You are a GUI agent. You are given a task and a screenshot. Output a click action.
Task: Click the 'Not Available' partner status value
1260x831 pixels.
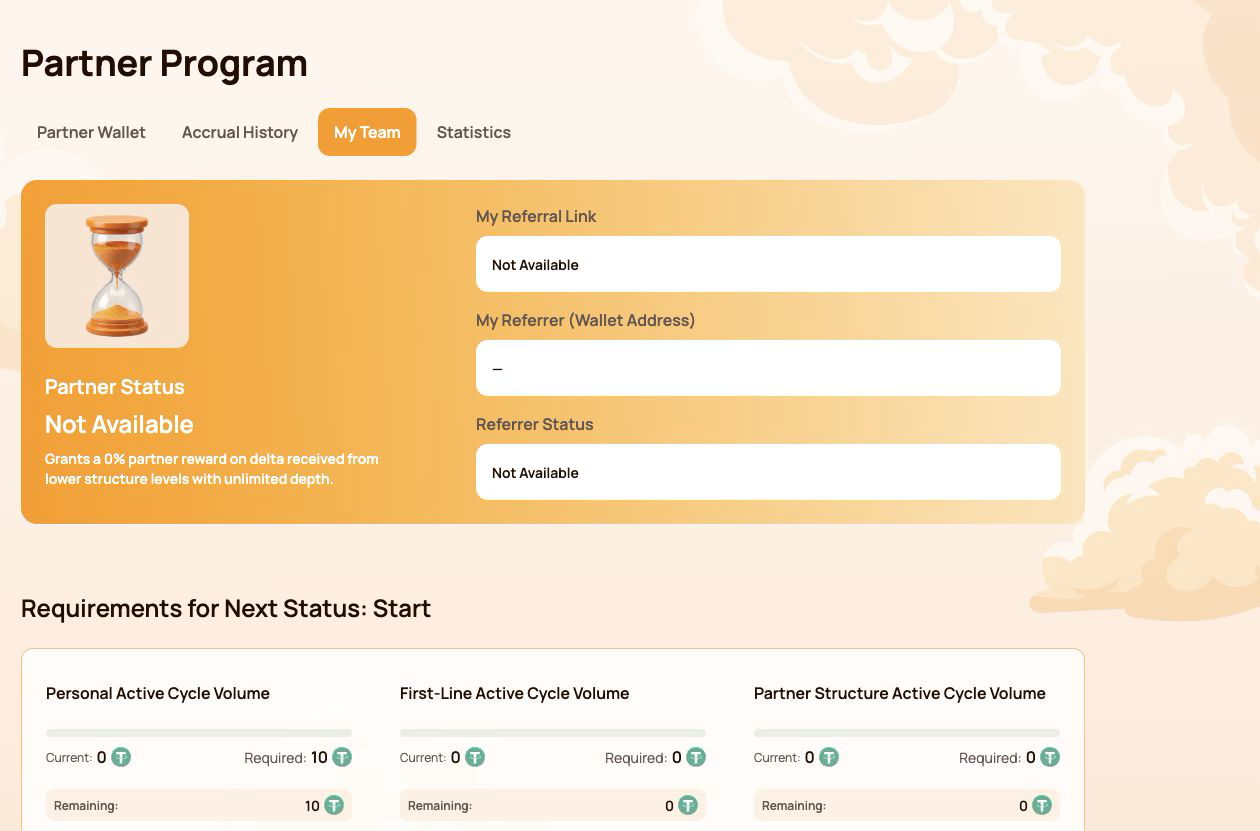point(119,424)
